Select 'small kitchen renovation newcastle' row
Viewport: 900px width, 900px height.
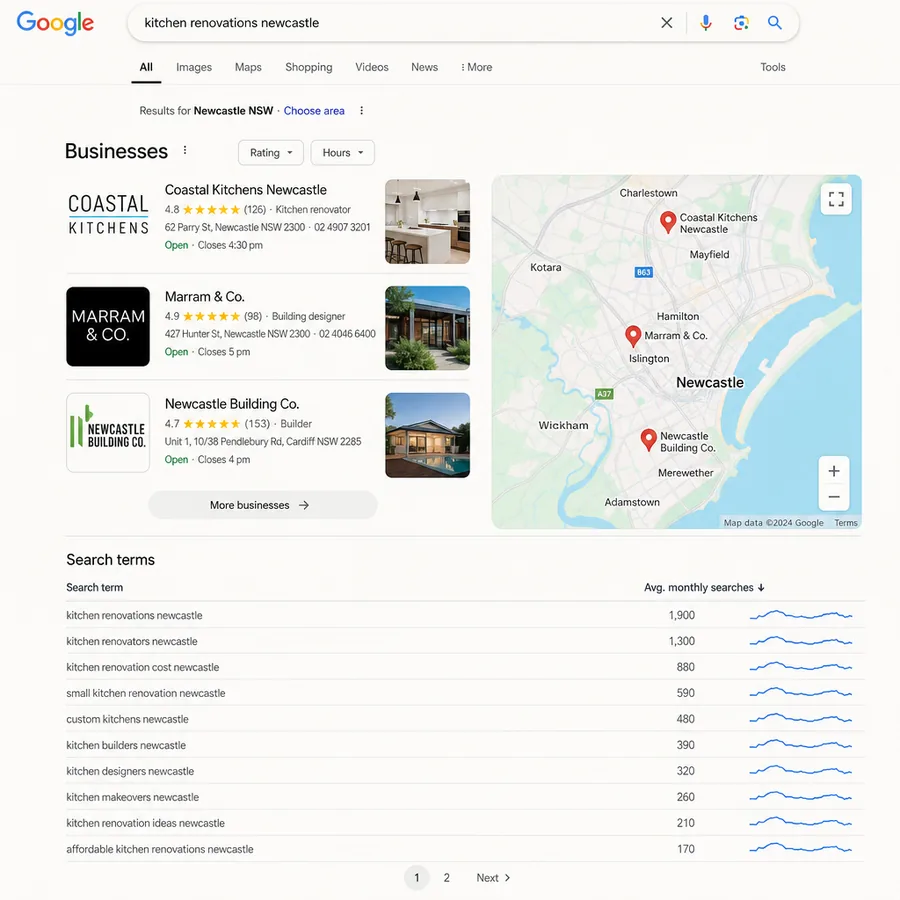click(465, 693)
